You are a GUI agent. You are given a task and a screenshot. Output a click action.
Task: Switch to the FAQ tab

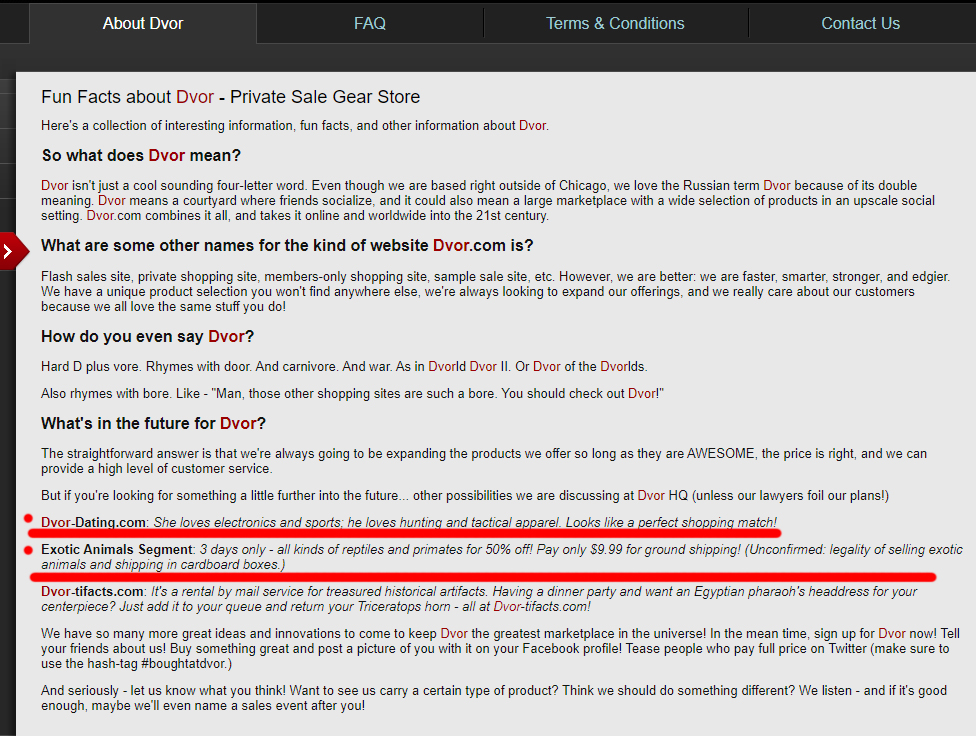point(370,24)
